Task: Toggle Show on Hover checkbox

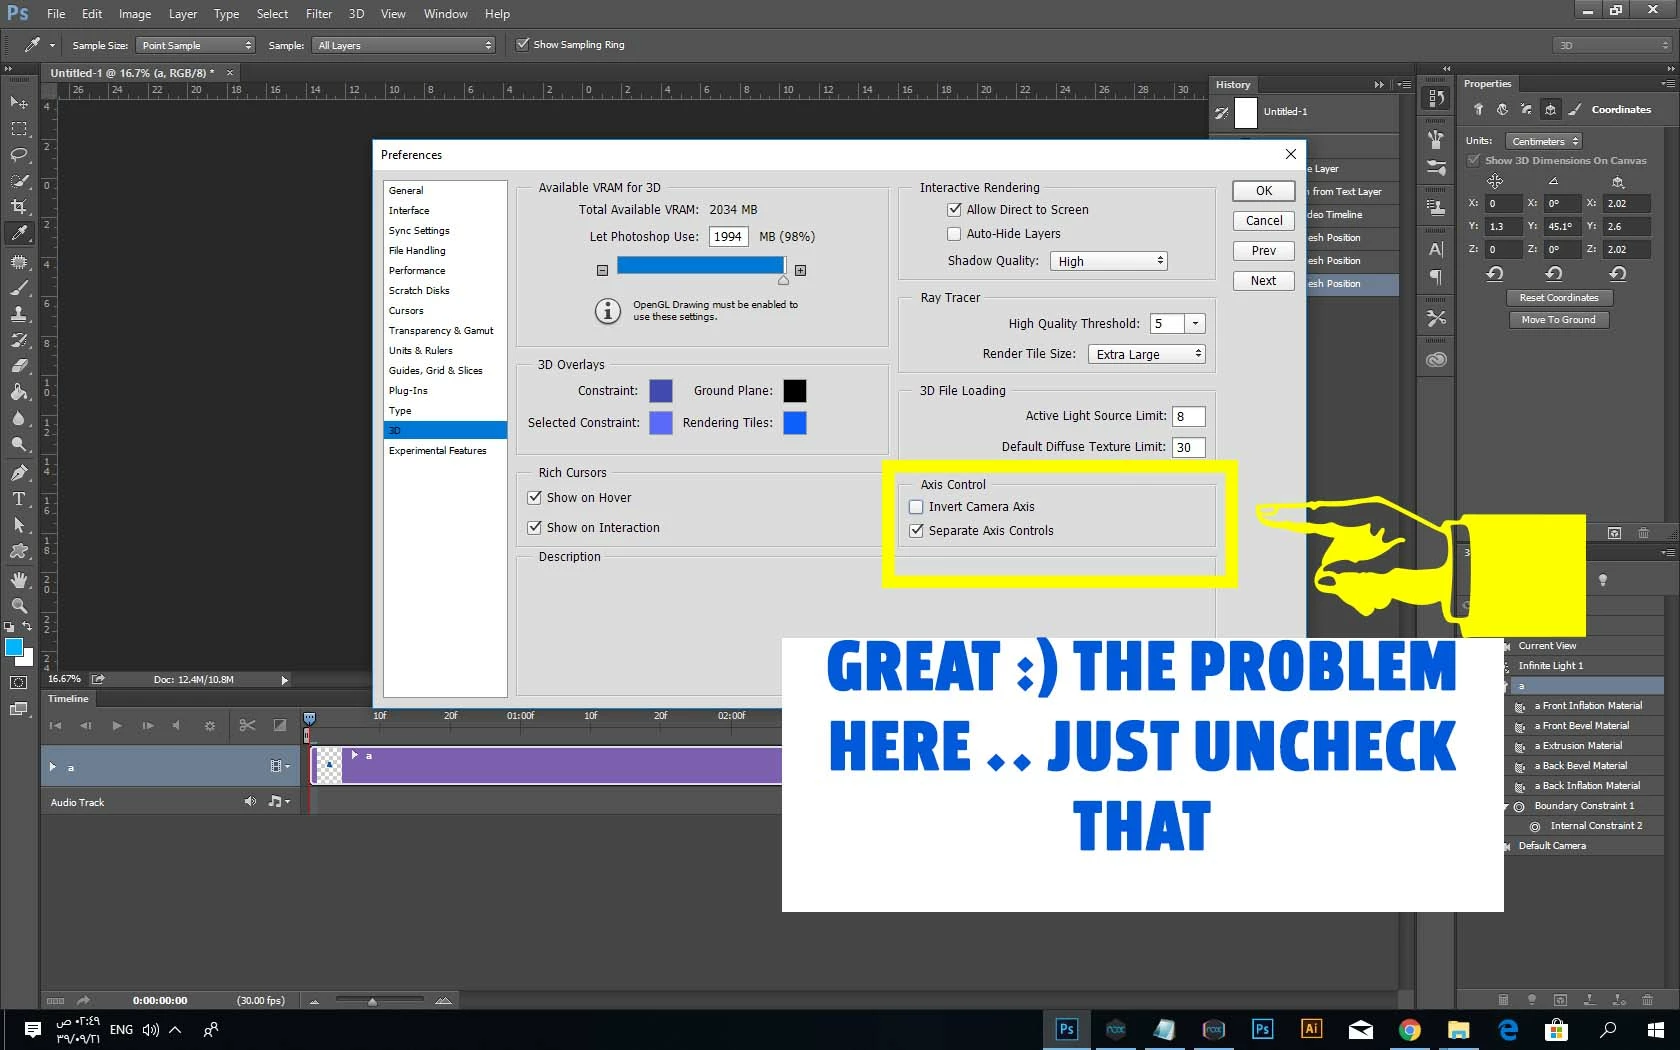Action: coord(534,498)
